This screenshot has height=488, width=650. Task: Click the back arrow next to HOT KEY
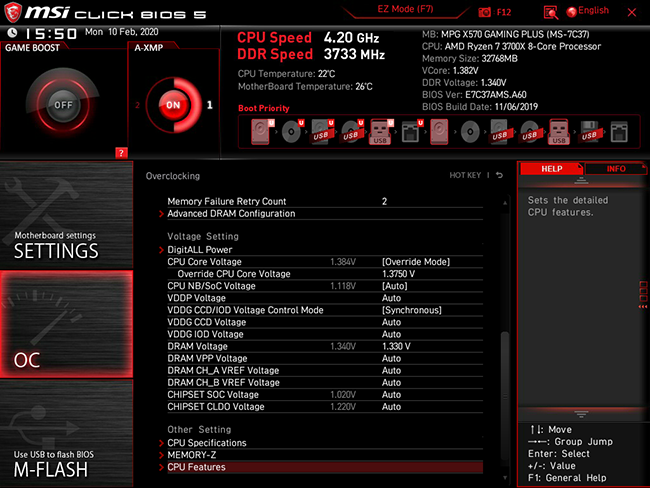tap(500, 175)
